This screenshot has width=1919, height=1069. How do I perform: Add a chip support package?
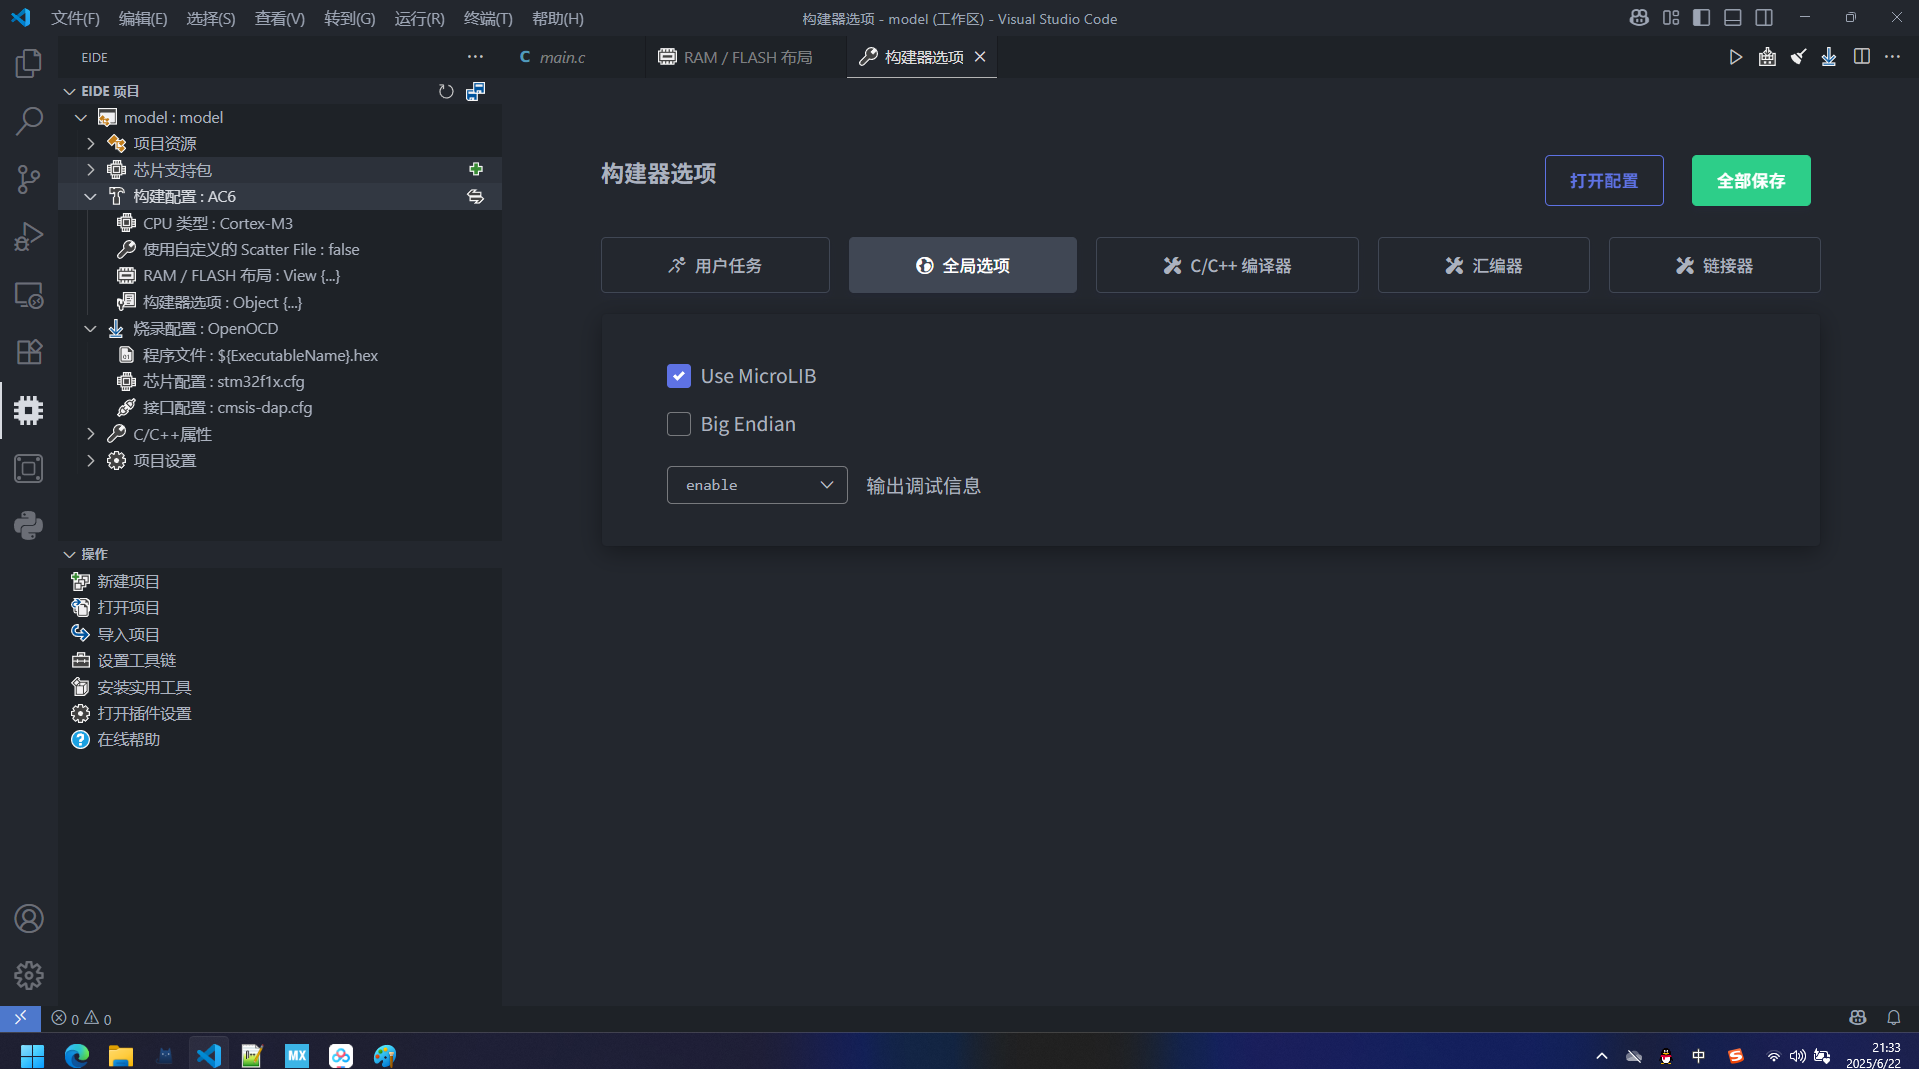pyautogui.click(x=476, y=170)
